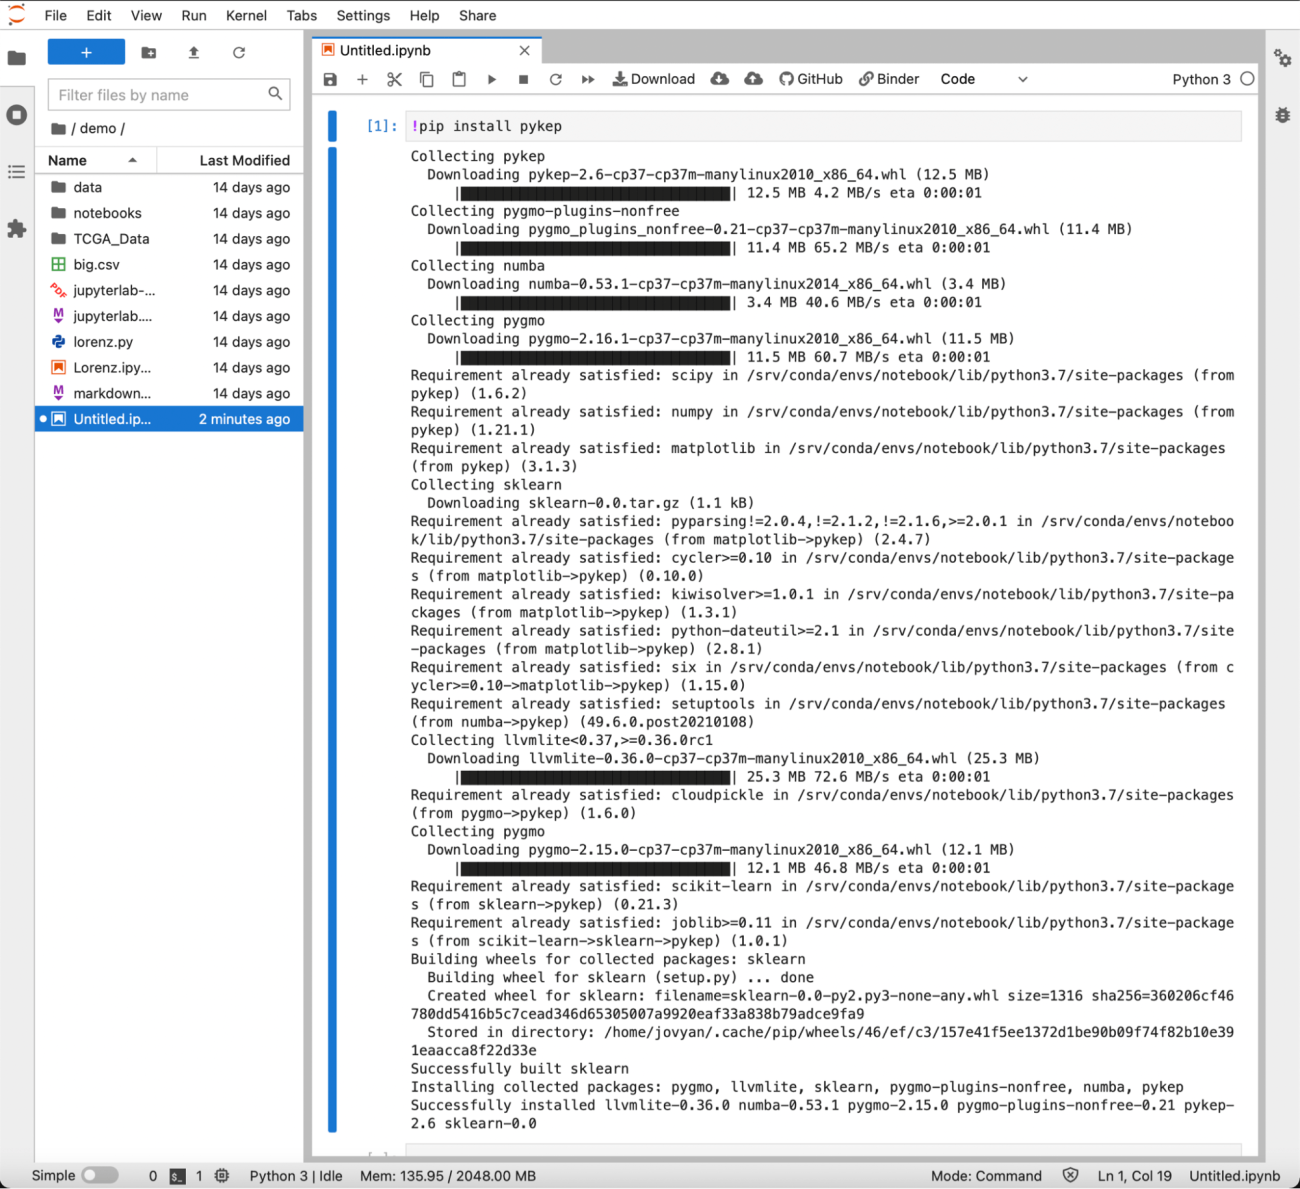Switch to the Untitled.ipynb tab
Viewport: 1300px width, 1189px height.
click(x=385, y=50)
